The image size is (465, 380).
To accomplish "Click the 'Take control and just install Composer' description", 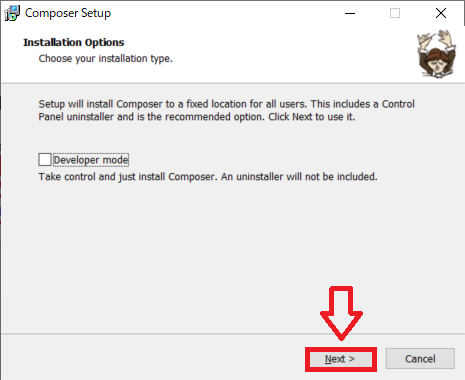I will coord(208,177).
